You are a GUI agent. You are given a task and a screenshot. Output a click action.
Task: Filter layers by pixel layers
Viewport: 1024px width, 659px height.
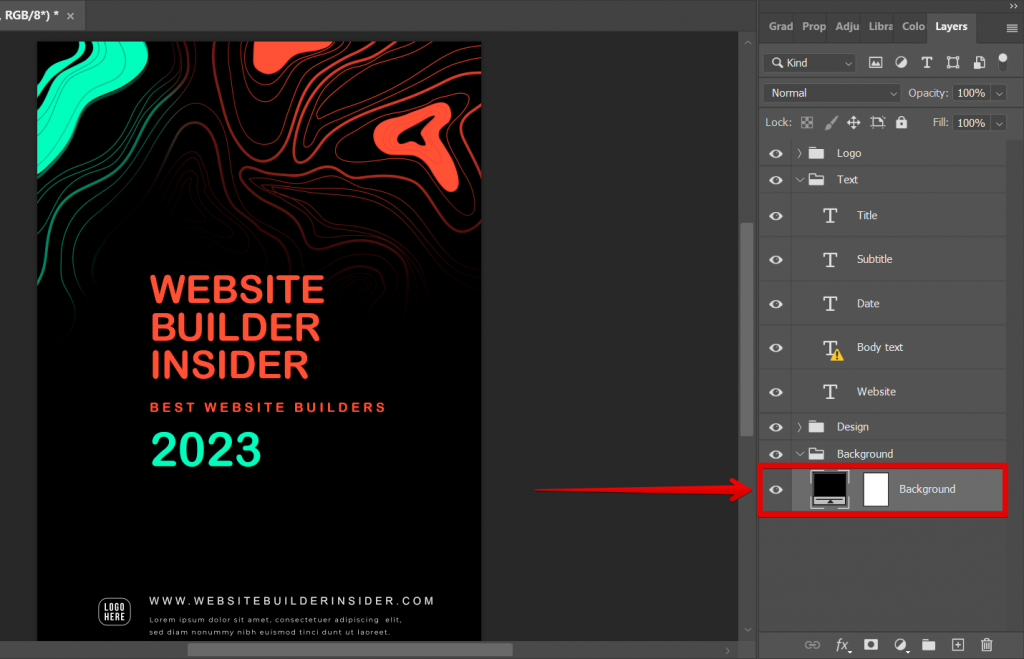(875, 62)
